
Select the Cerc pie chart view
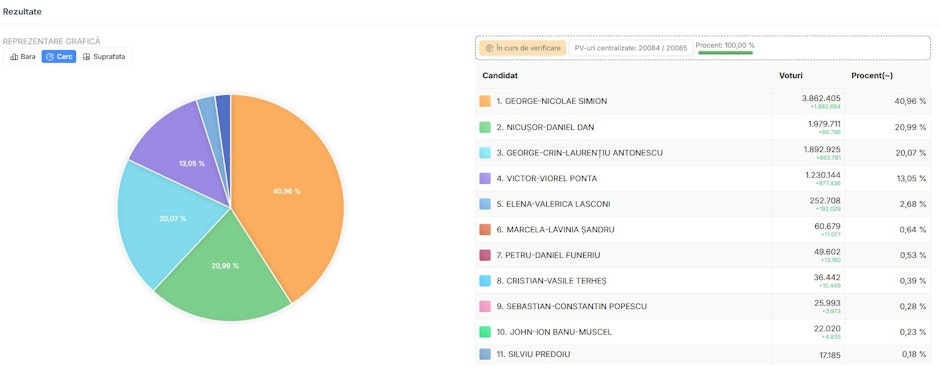click(x=59, y=56)
